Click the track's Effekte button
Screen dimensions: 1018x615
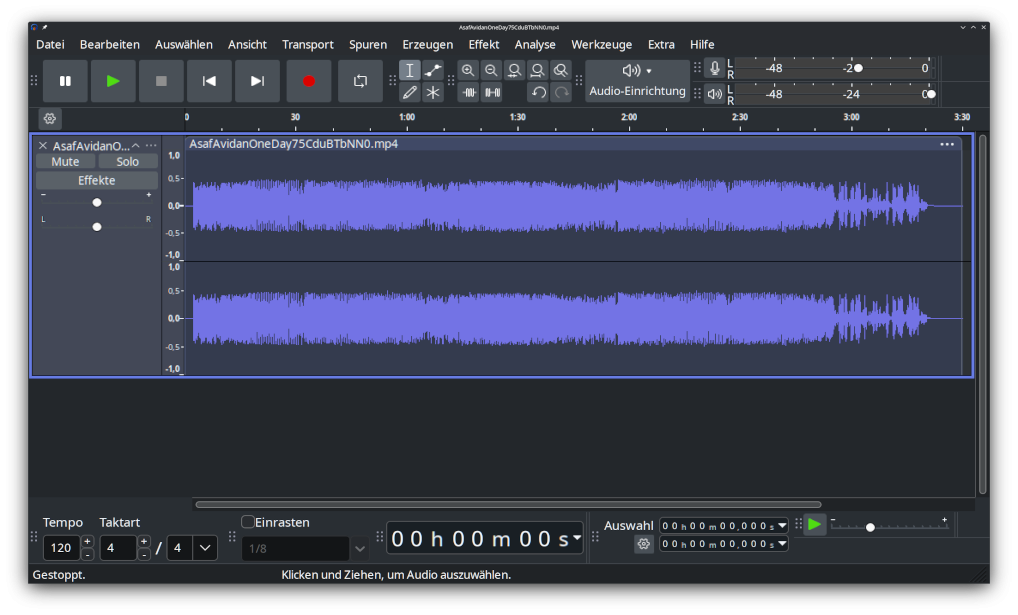coord(97,181)
